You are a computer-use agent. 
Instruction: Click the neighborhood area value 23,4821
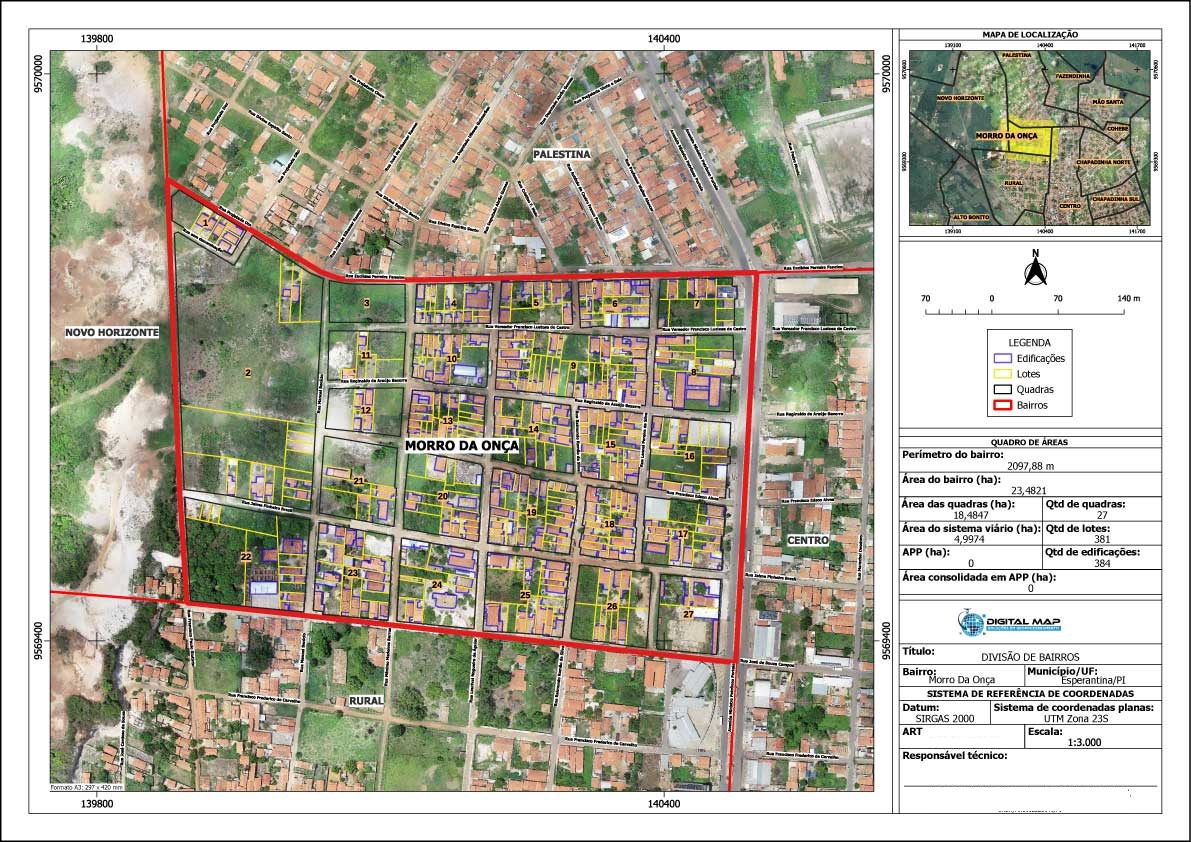[x=1030, y=490]
